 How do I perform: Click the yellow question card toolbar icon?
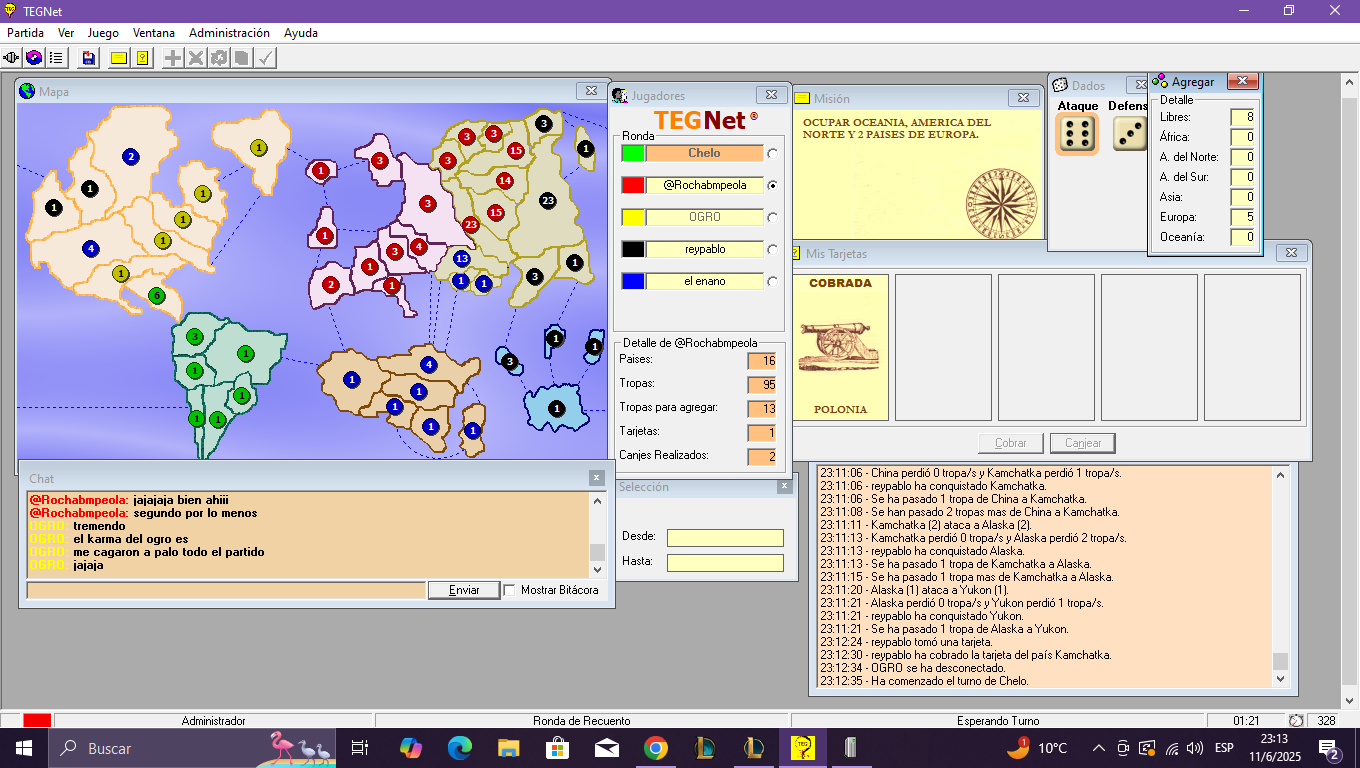click(x=142, y=58)
